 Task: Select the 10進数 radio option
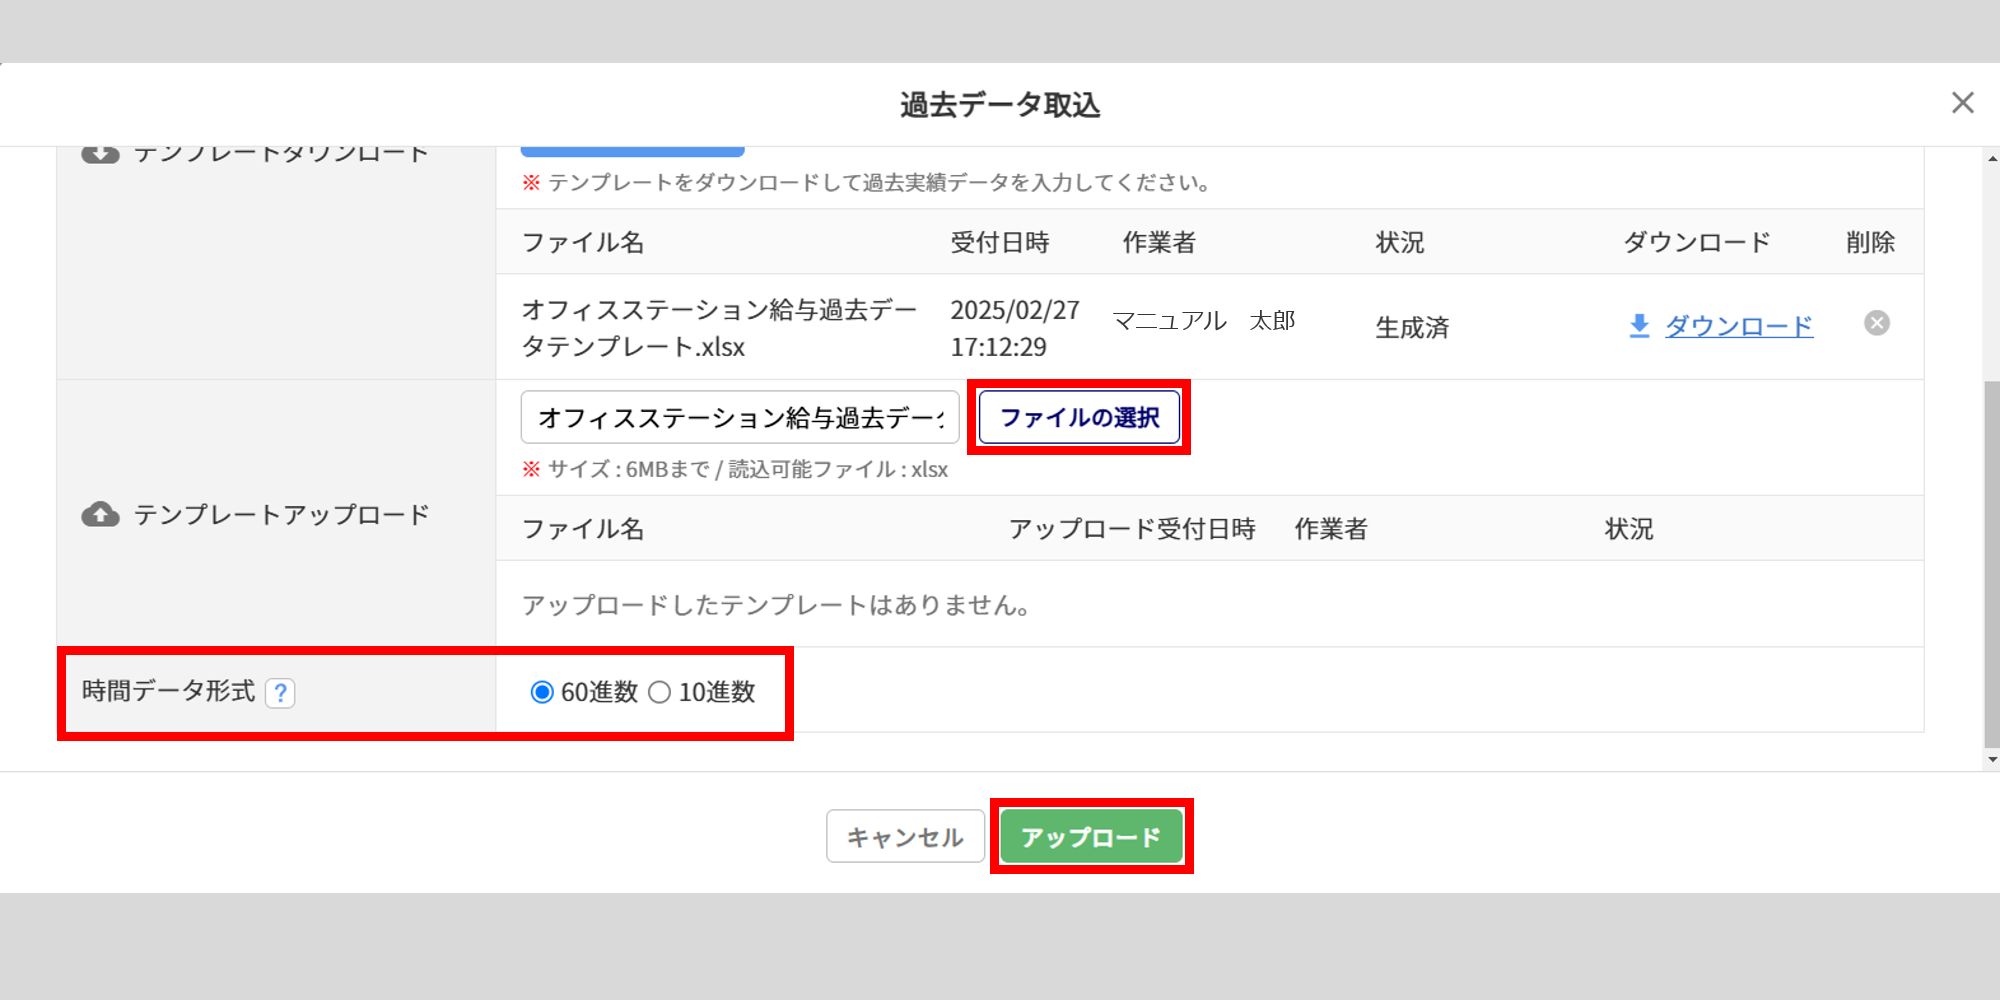659,692
